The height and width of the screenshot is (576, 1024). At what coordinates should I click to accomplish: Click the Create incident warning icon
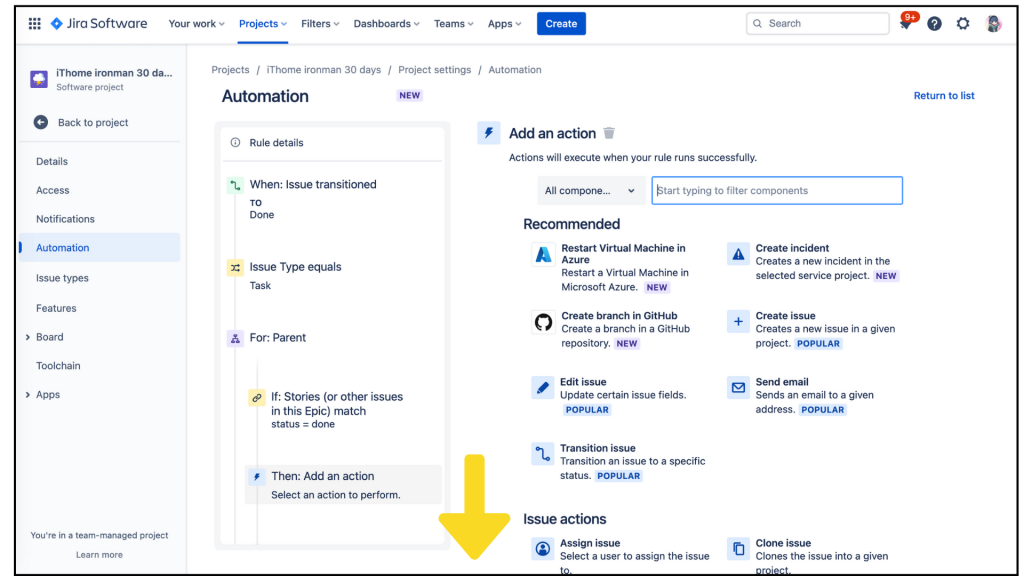pos(738,255)
